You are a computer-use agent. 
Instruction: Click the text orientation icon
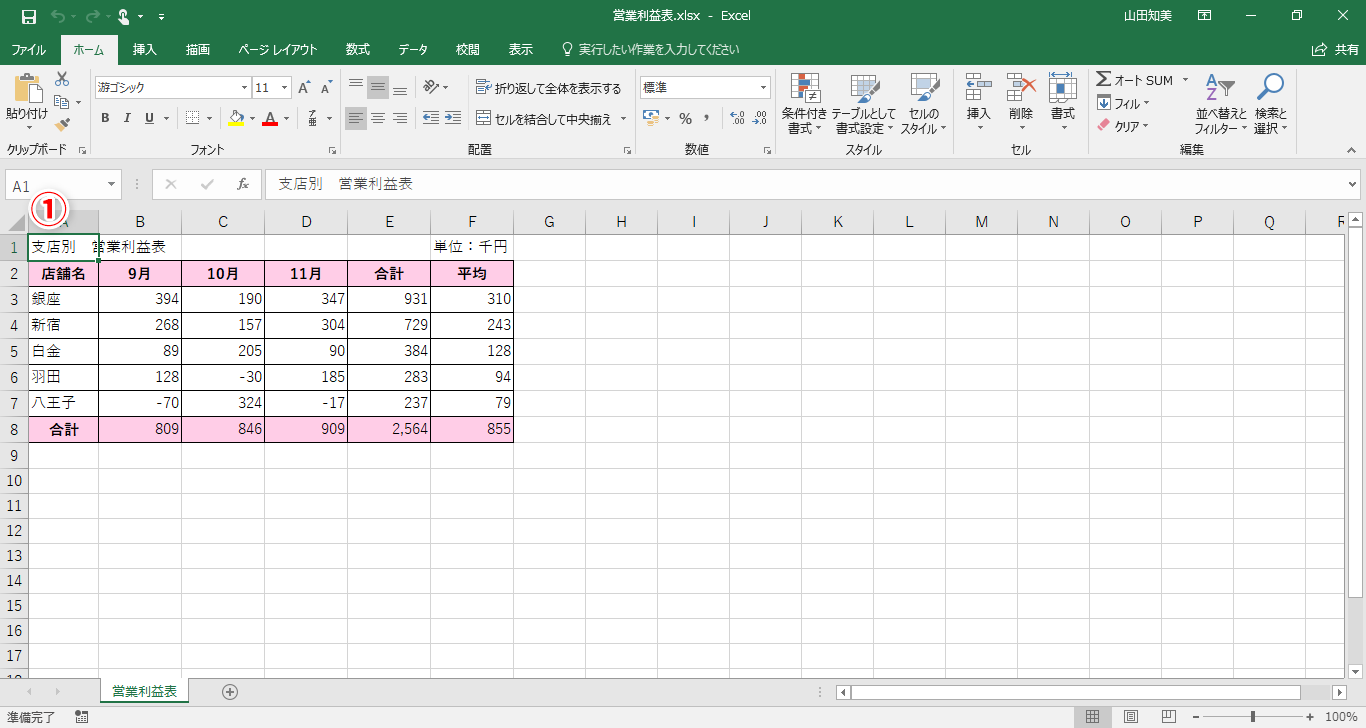[x=430, y=88]
